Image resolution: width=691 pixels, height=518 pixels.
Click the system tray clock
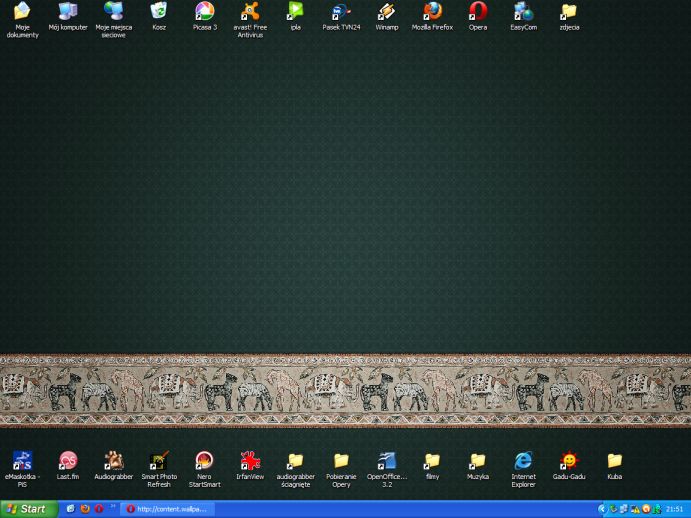pyautogui.click(x=675, y=509)
